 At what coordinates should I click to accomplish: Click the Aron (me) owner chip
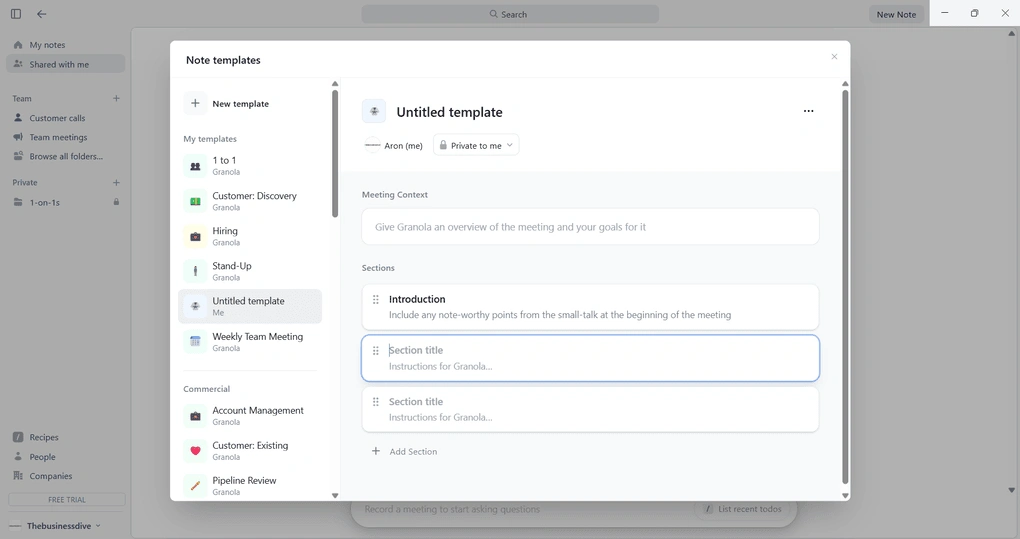pyautogui.click(x=394, y=146)
